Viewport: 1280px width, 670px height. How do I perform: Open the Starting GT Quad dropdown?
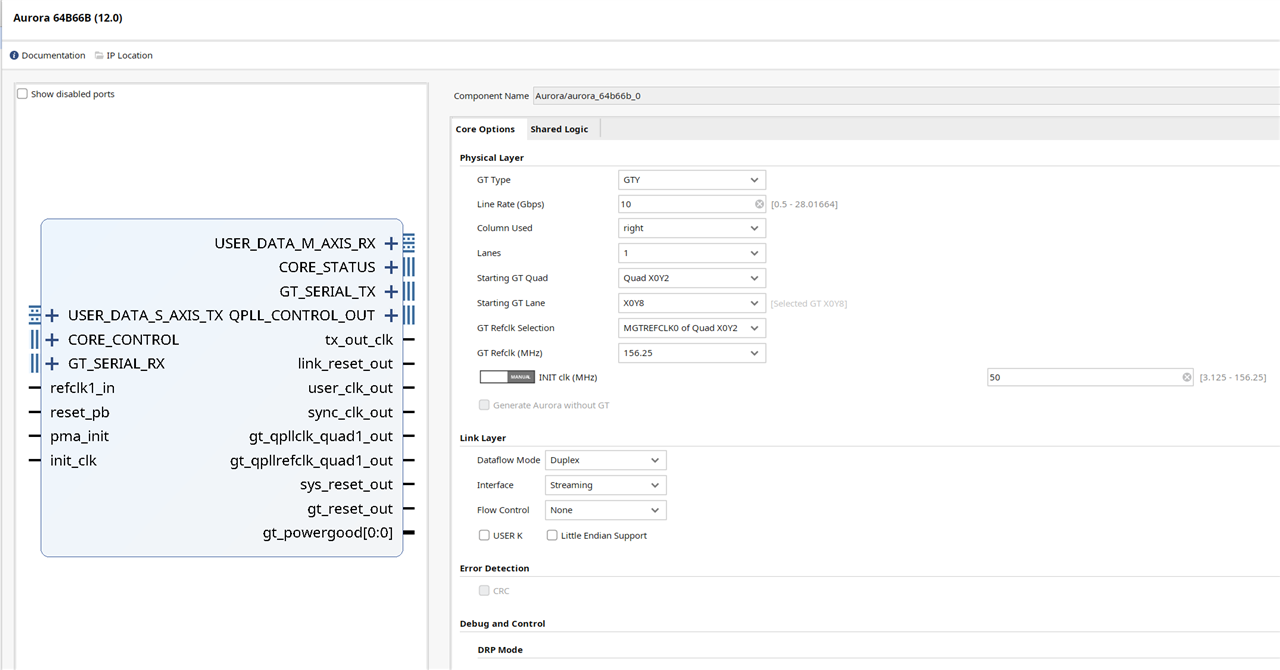click(692, 278)
